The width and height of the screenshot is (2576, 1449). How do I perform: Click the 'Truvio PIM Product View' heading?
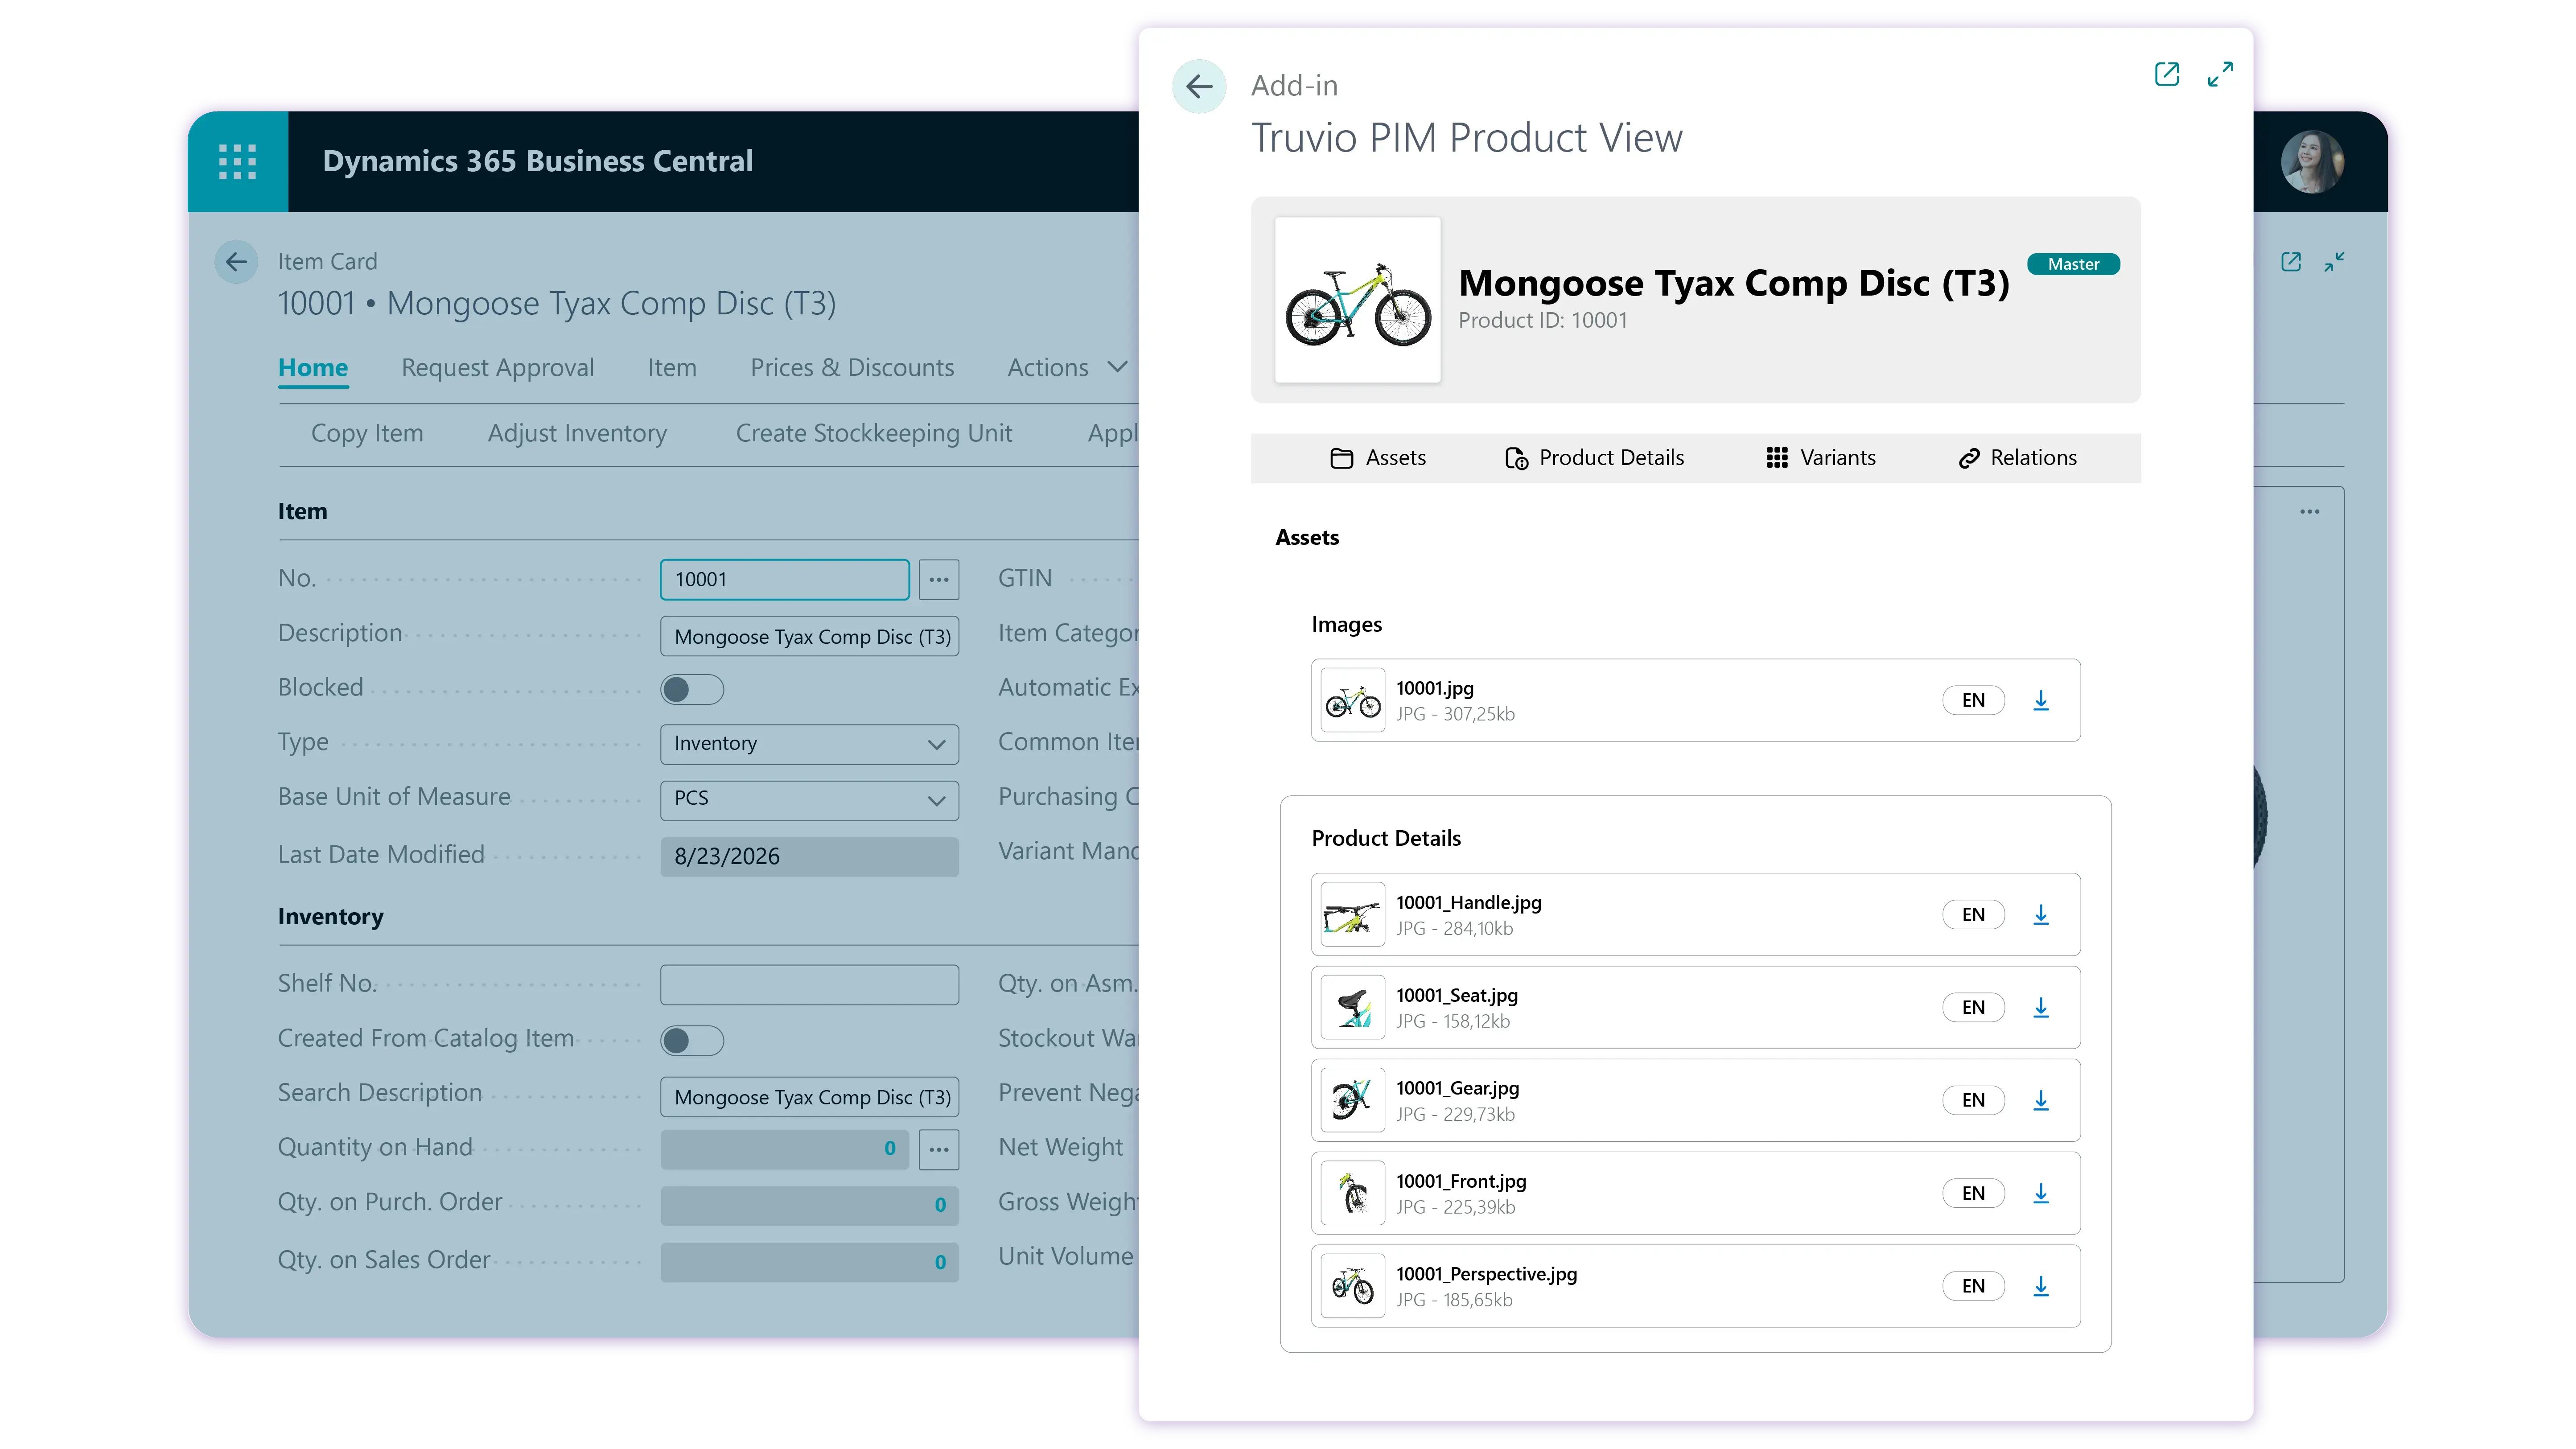[x=1467, y=139]
